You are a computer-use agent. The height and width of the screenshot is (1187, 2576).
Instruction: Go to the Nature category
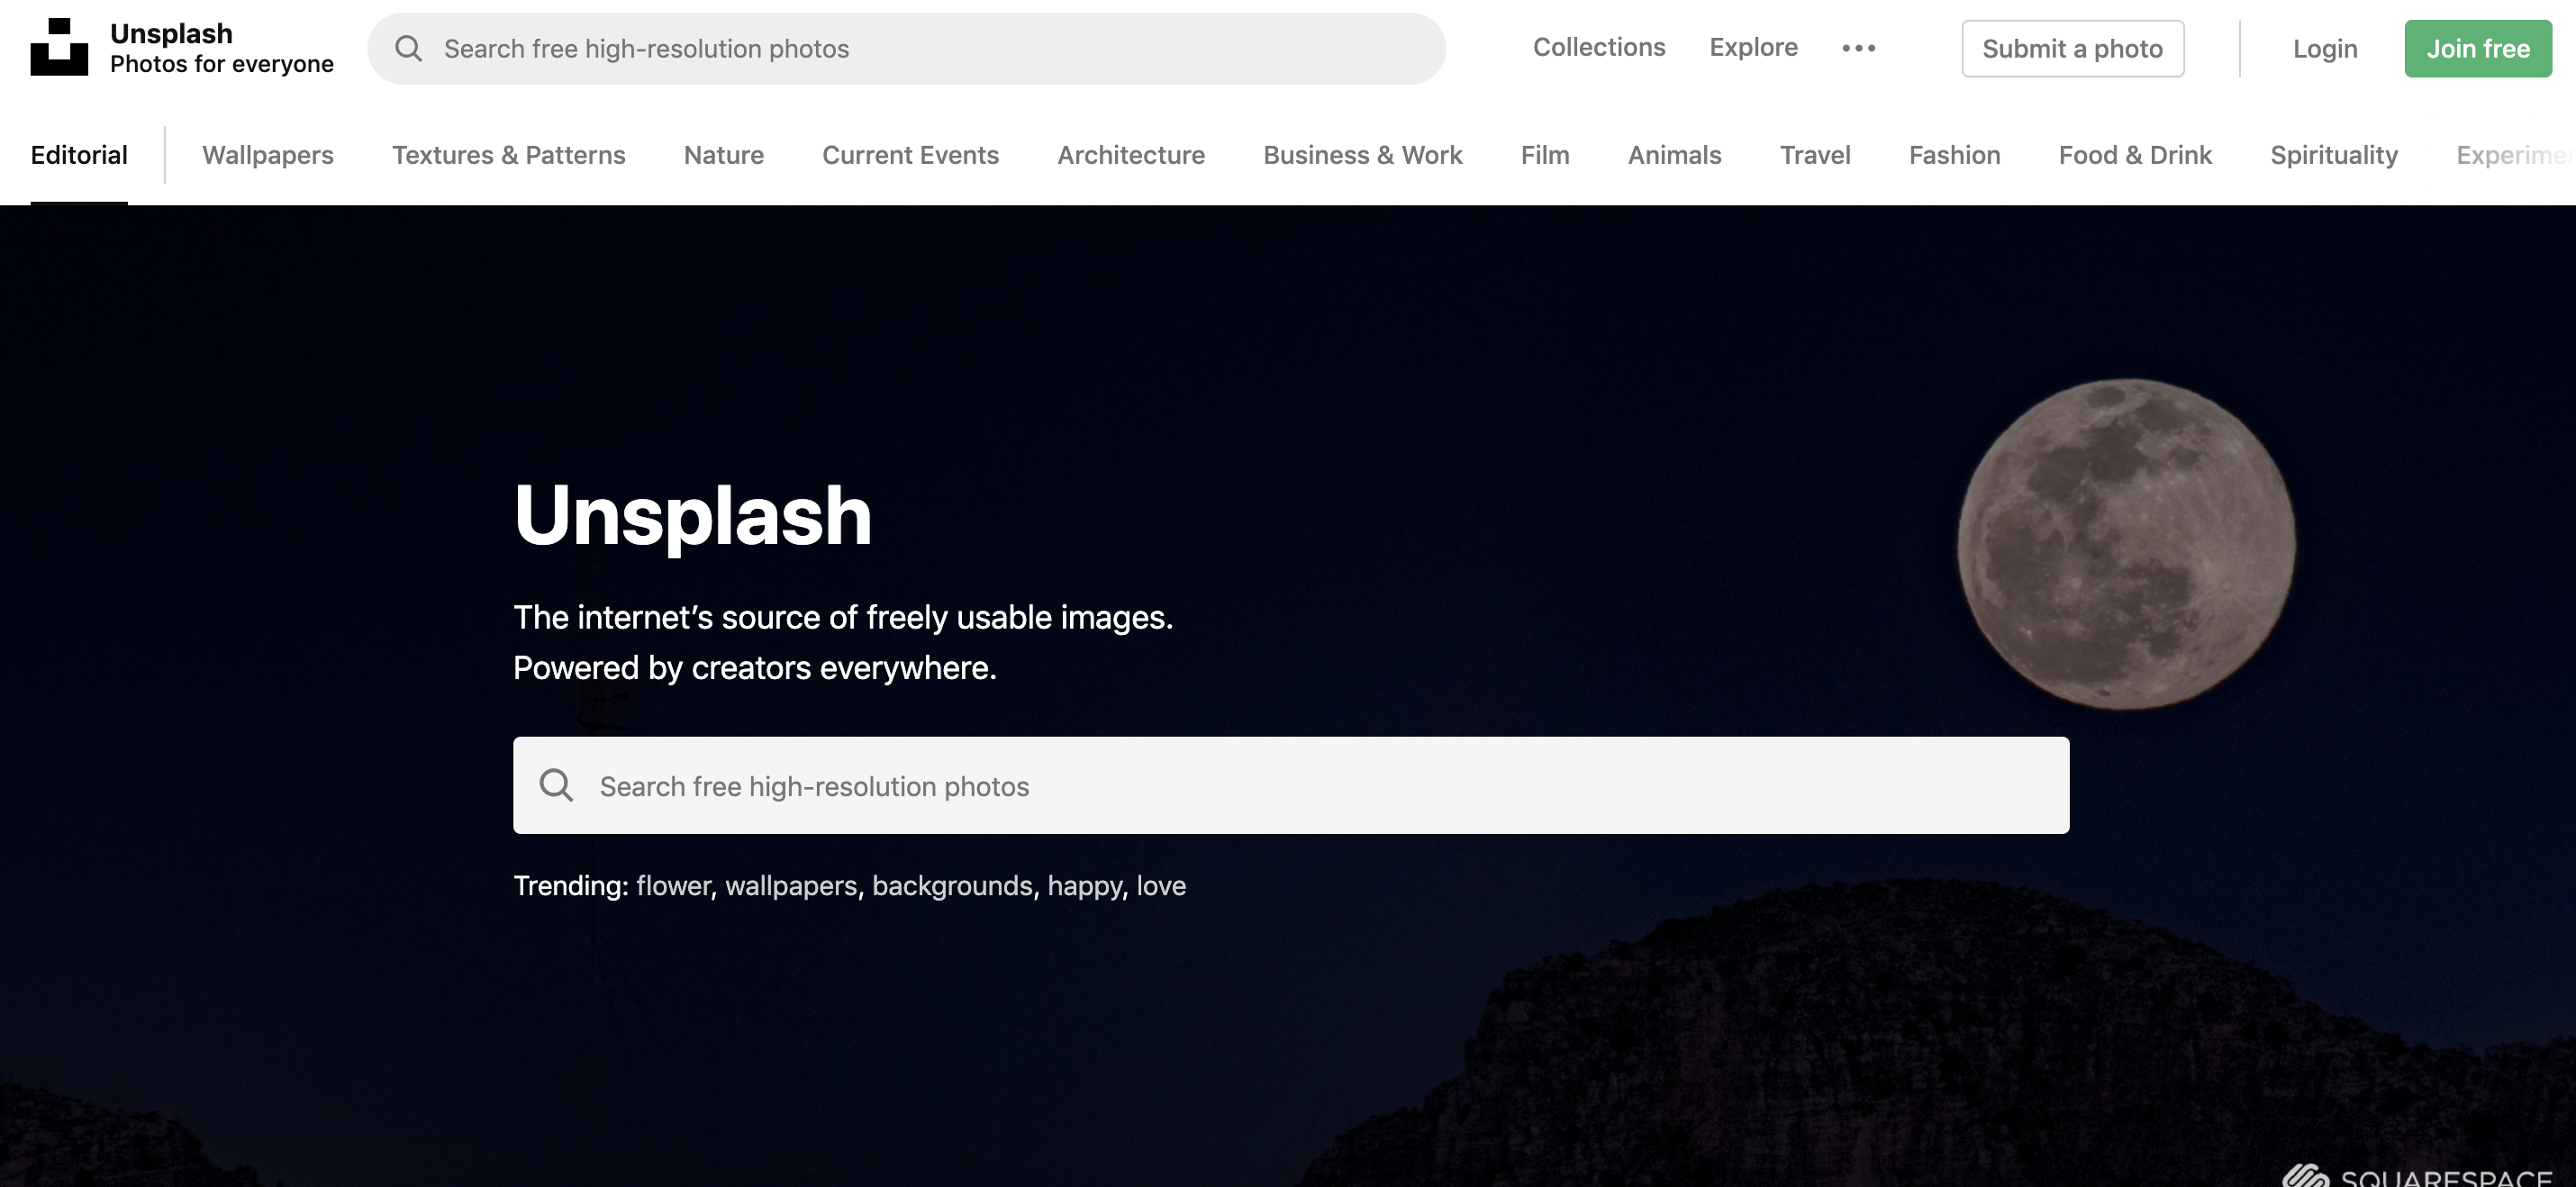coord(723,155)
